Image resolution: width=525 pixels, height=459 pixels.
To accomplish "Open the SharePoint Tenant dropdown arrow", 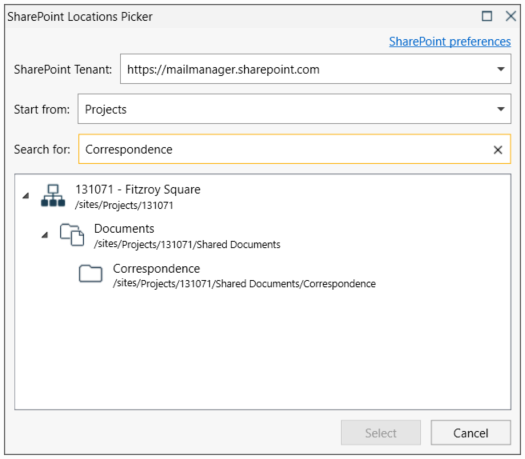I will [501, 69].
